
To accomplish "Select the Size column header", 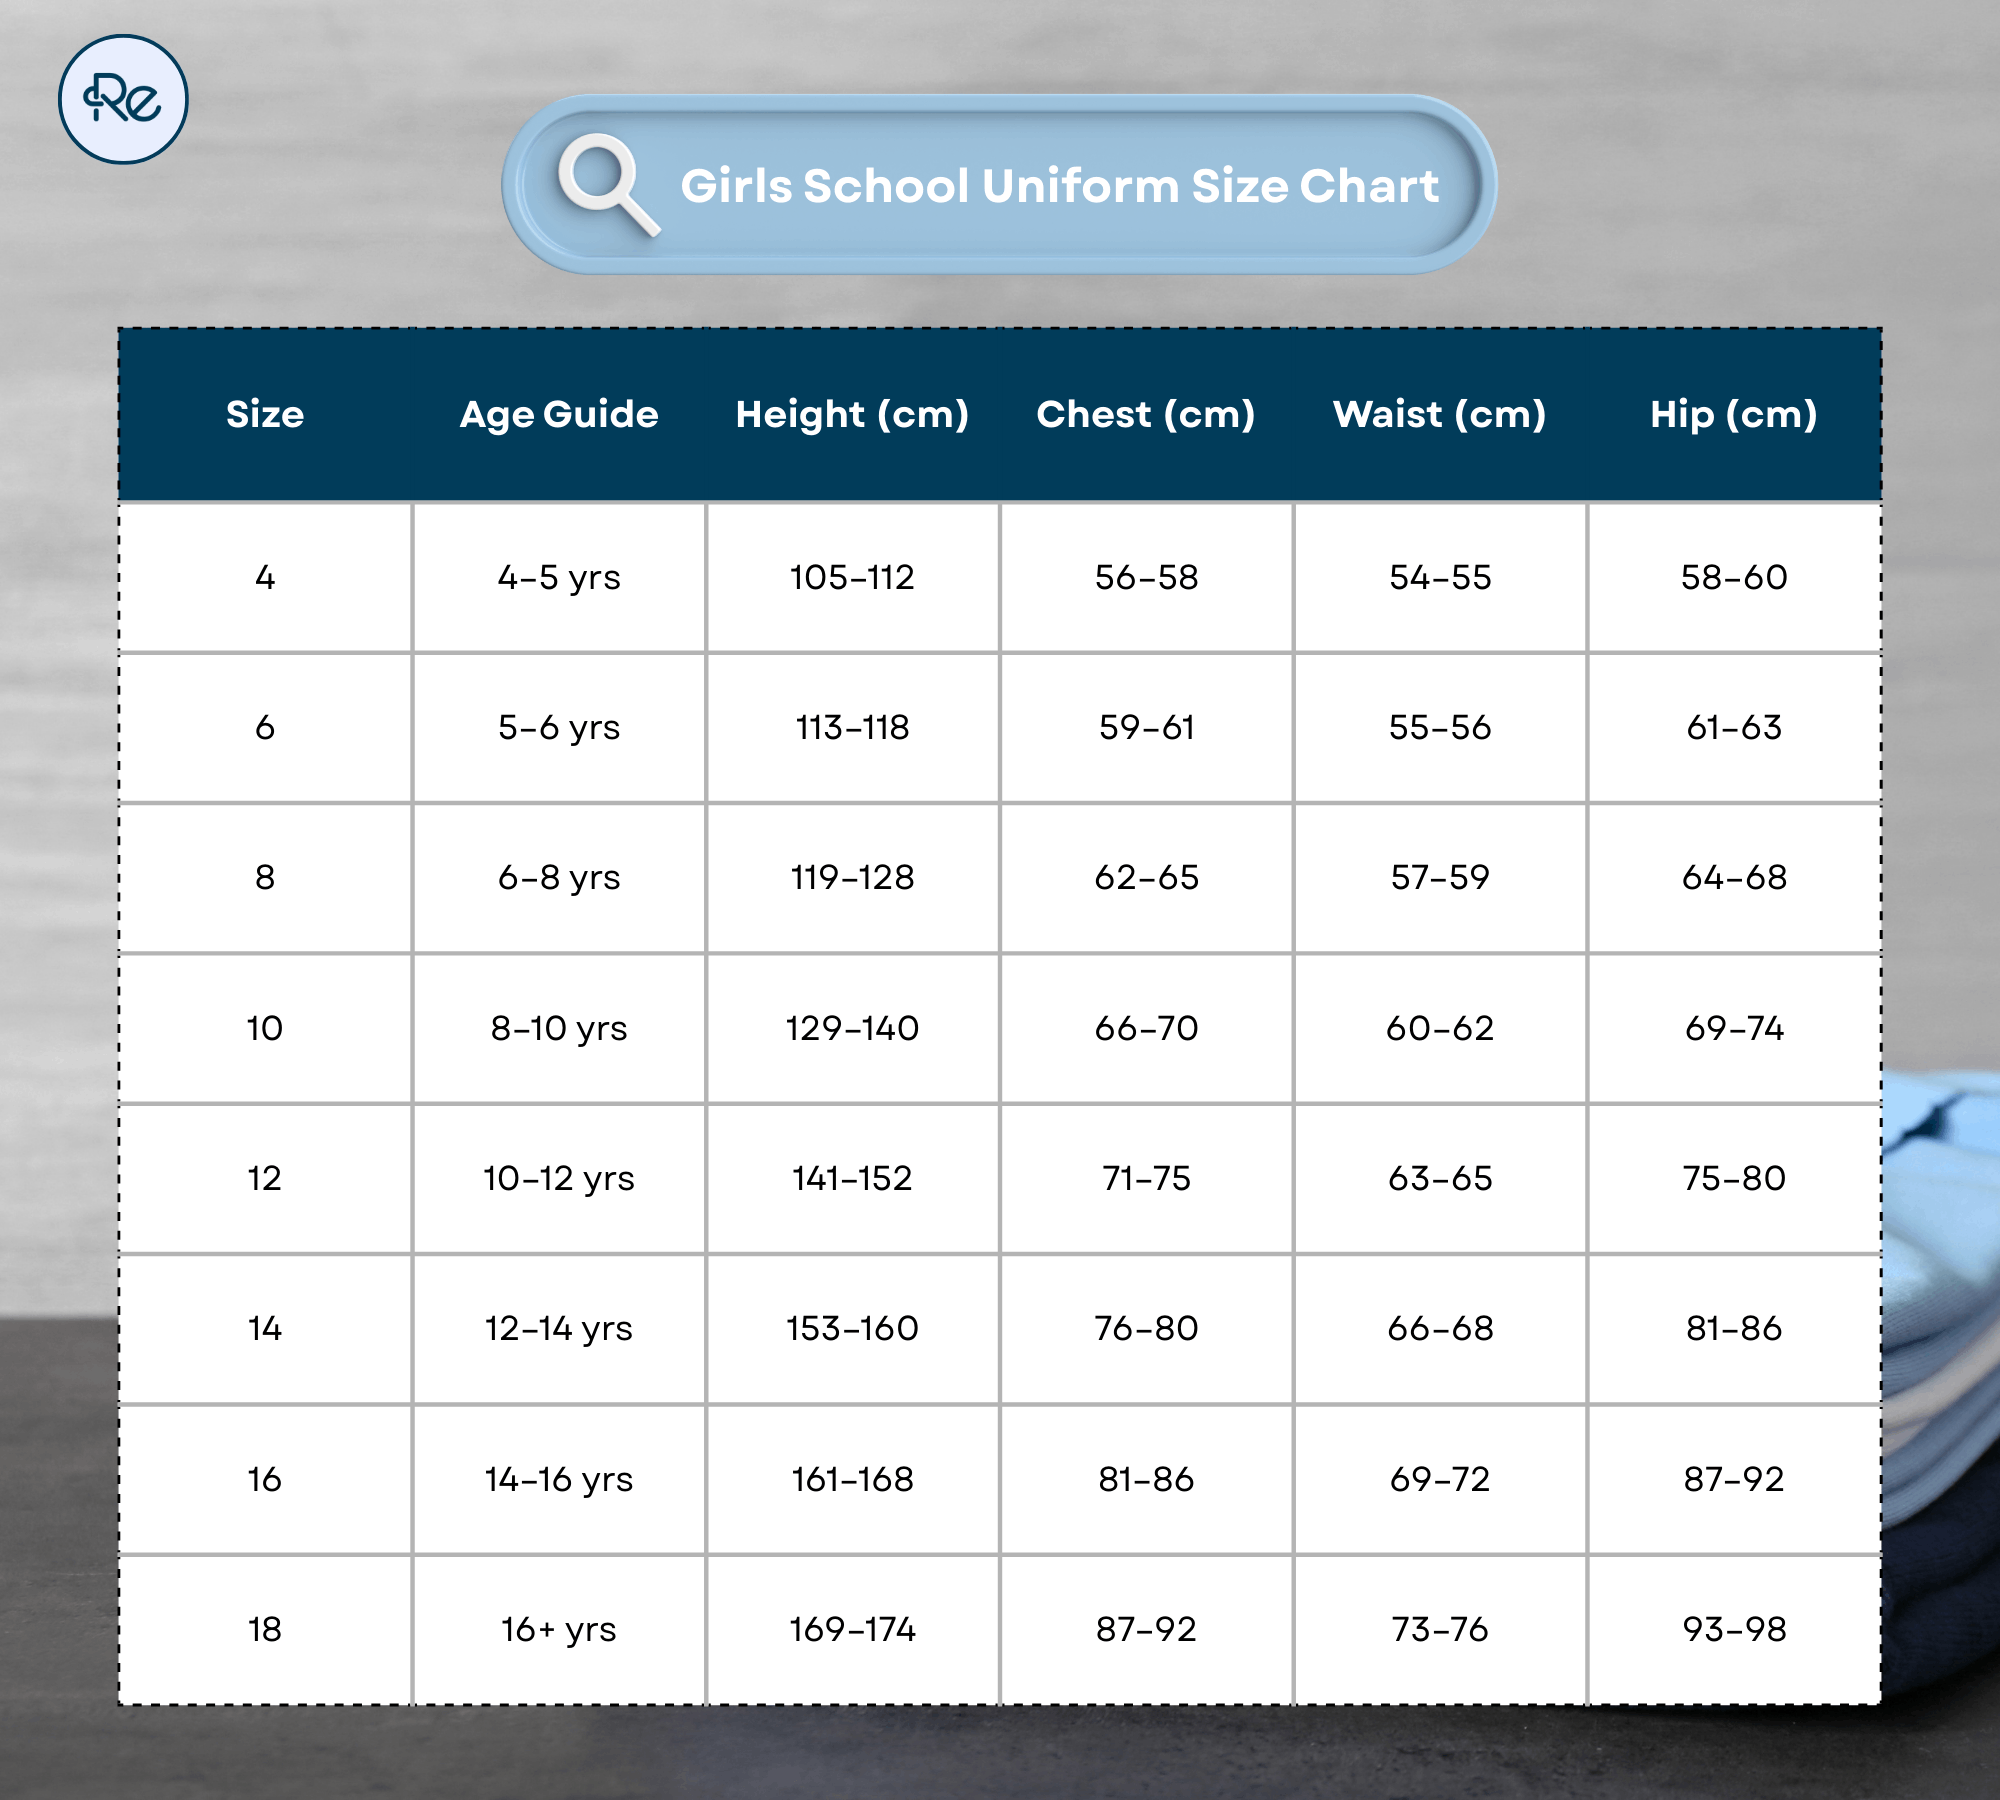I will point(265,414).
